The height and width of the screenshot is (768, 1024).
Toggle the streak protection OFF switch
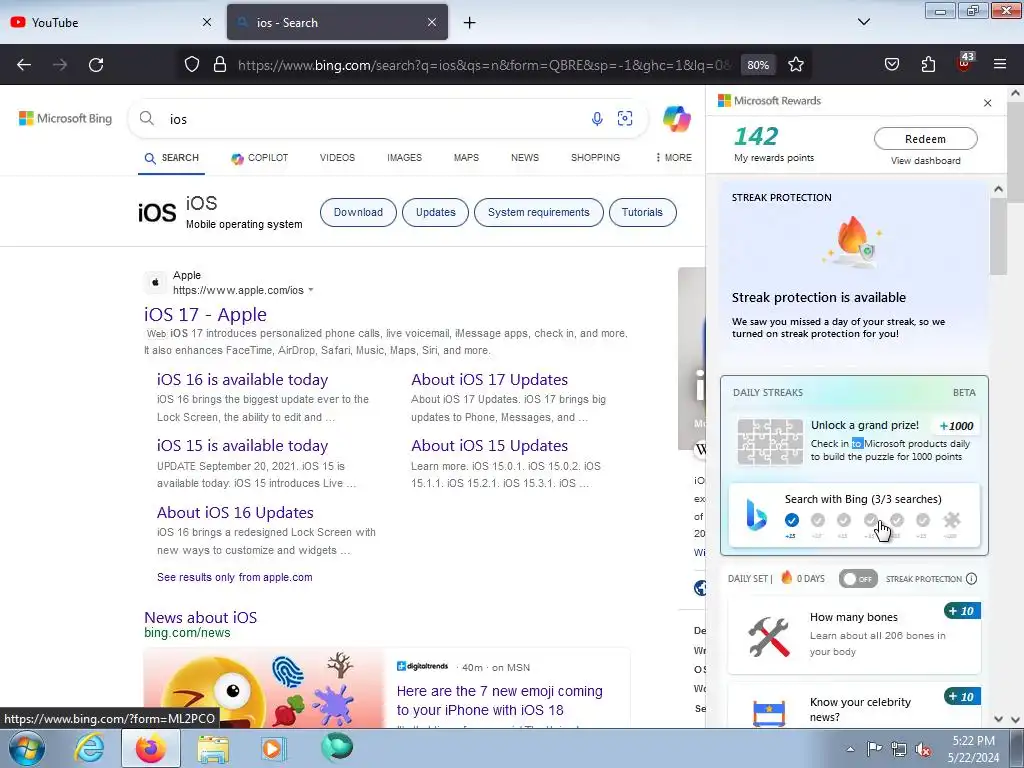[x=858, y=579]
